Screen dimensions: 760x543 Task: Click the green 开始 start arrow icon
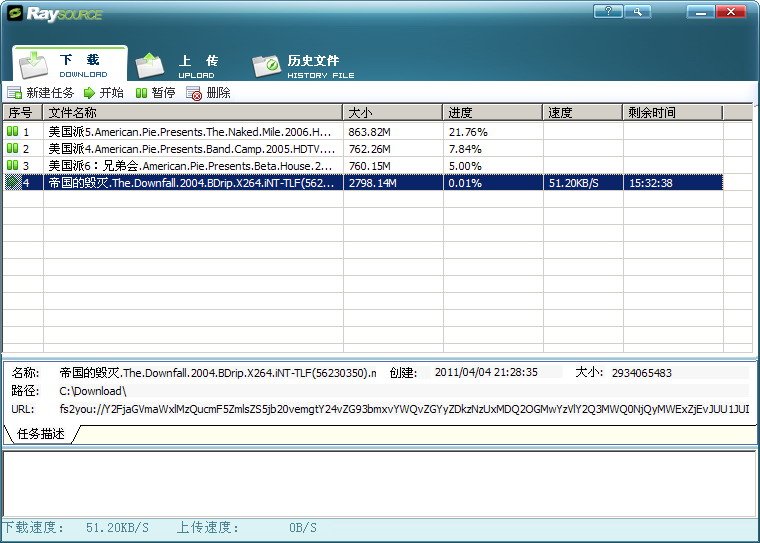pos(89,93)
